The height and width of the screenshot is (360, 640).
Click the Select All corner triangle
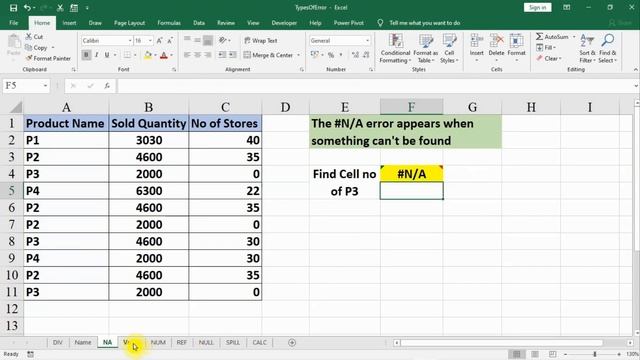tap(16, 107)
